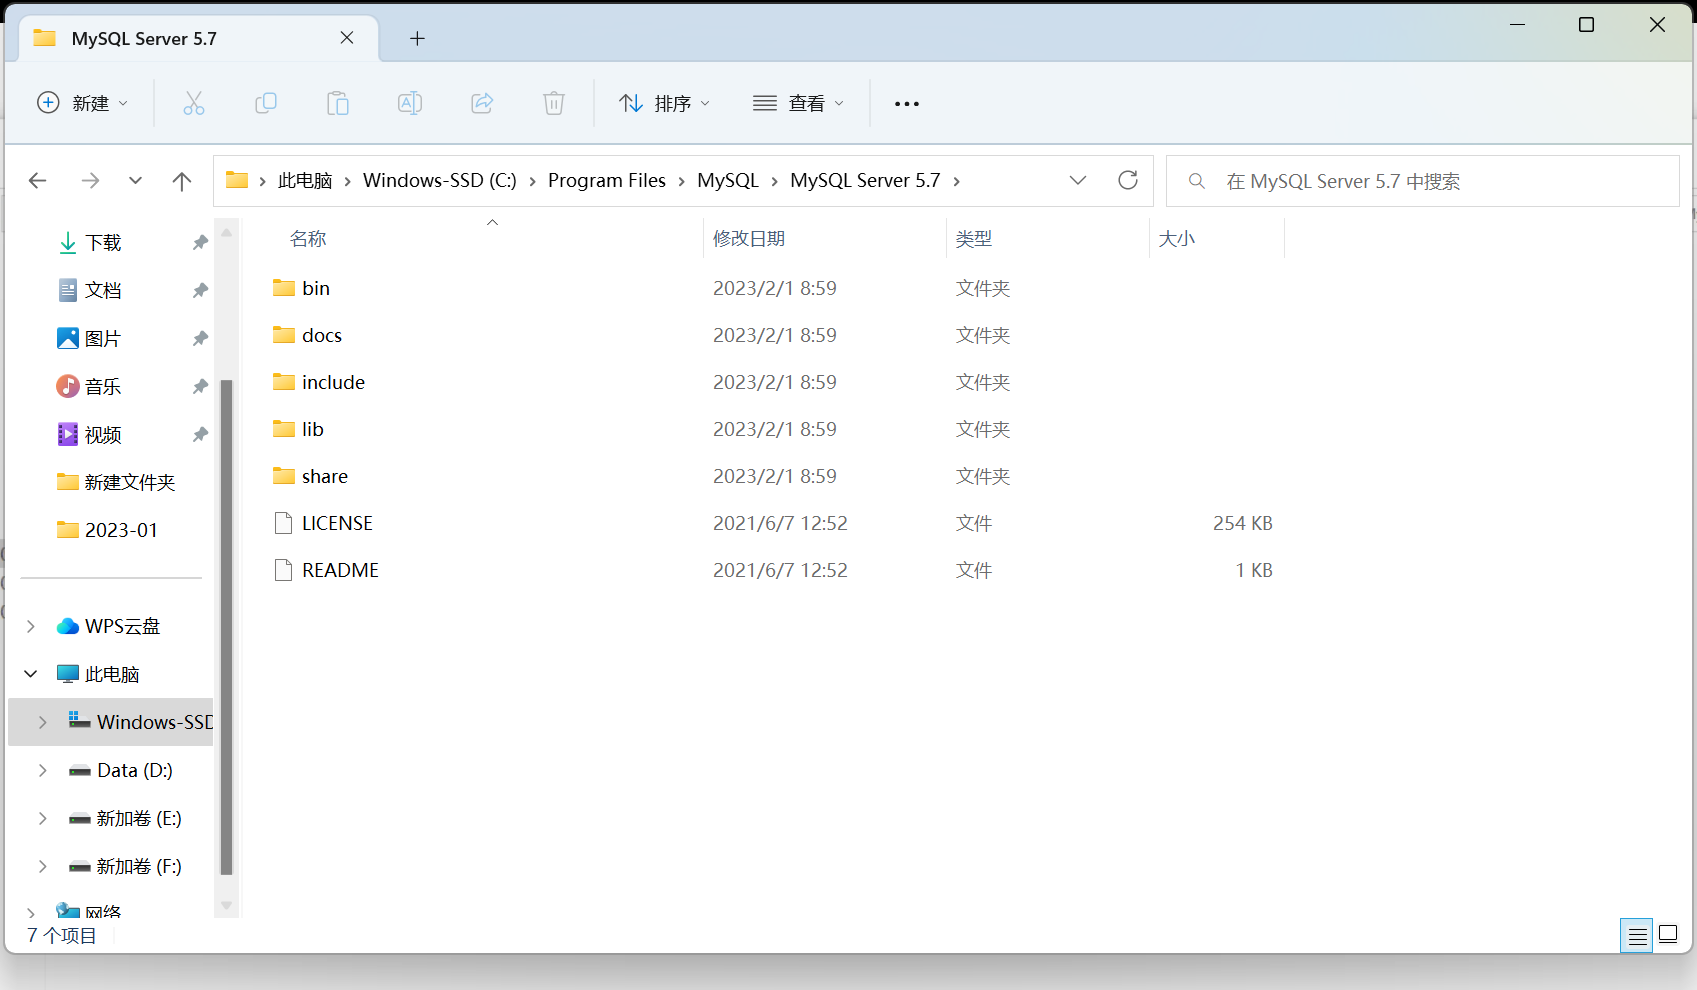1697x990 pixels.
Task: Click navigation pane scroll-down arrow
Action: [x=226, y=905]
